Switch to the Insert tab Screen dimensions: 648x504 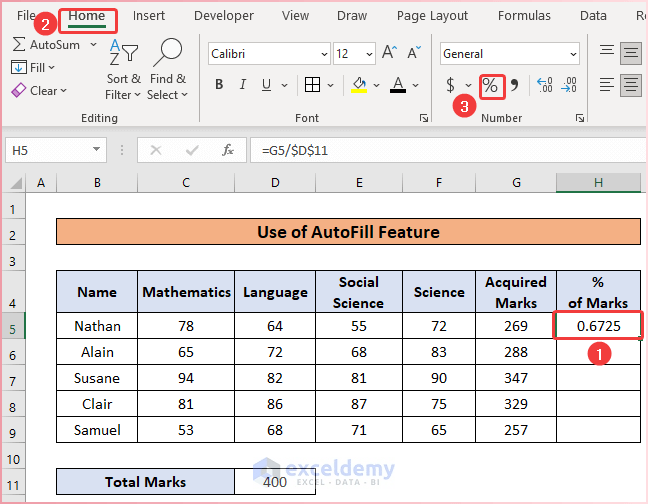click(x=149, y=16)
